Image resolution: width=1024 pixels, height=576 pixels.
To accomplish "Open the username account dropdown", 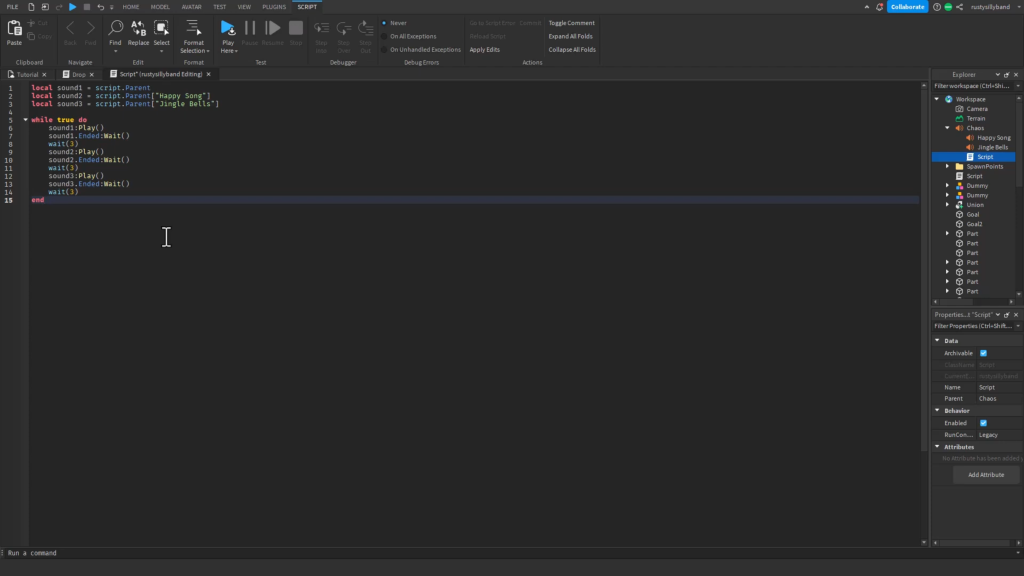I will click(x=1018, y=7).
